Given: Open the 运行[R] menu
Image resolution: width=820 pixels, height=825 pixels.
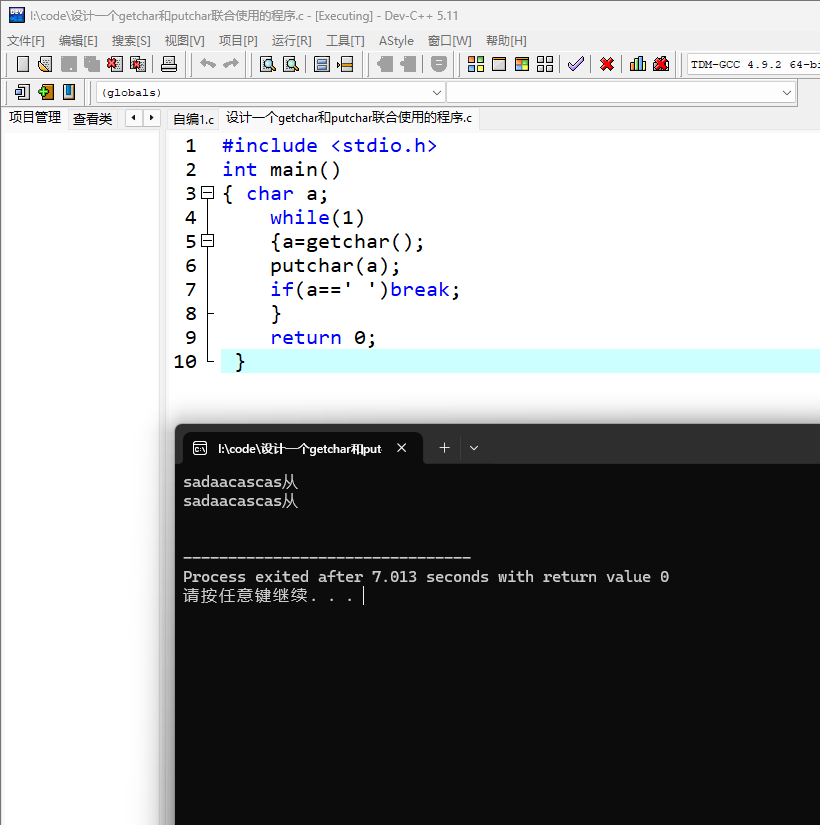Looking at the screenshot, I should pyautogui.click(x=292, y=41).
